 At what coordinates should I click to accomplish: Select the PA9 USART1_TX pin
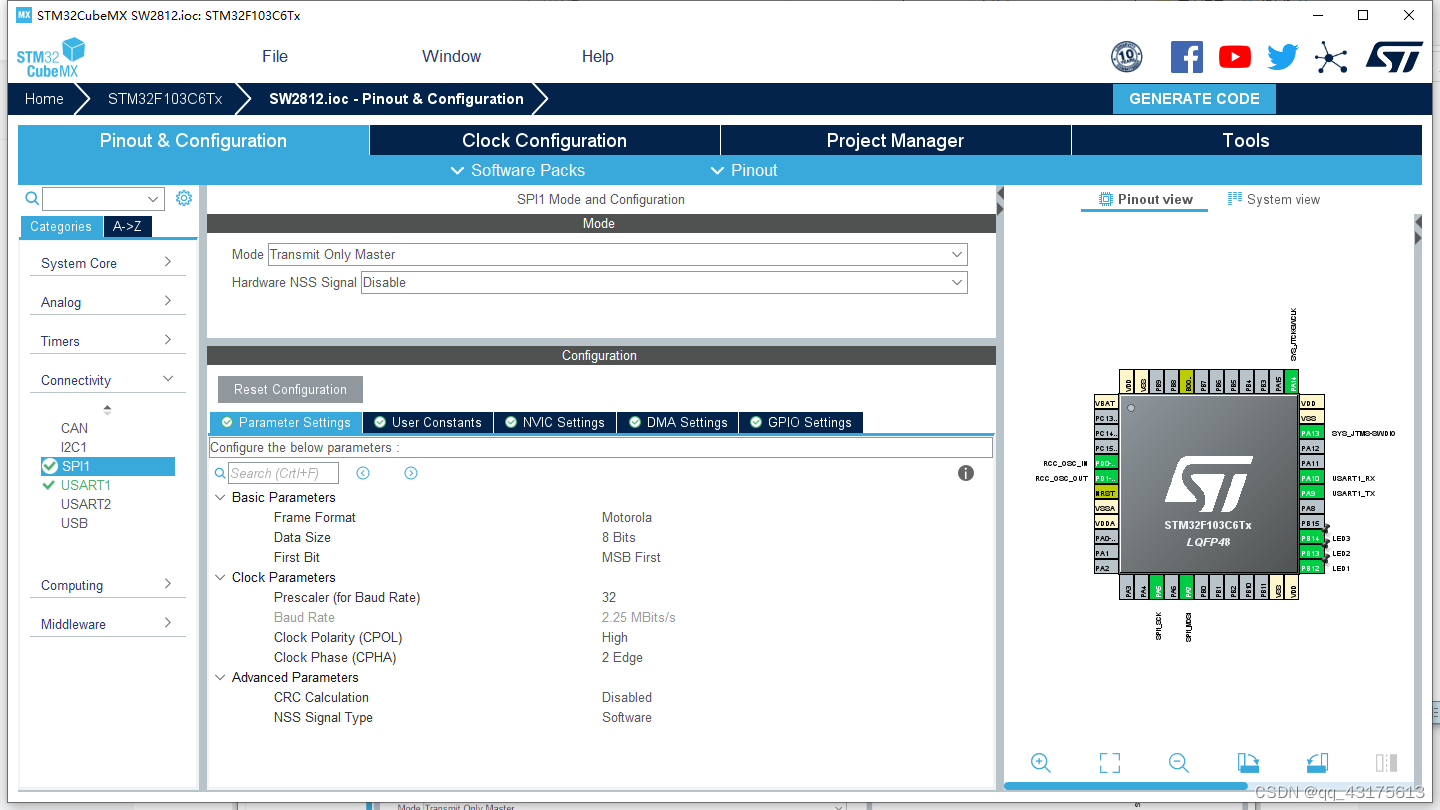click(1312, 493)
